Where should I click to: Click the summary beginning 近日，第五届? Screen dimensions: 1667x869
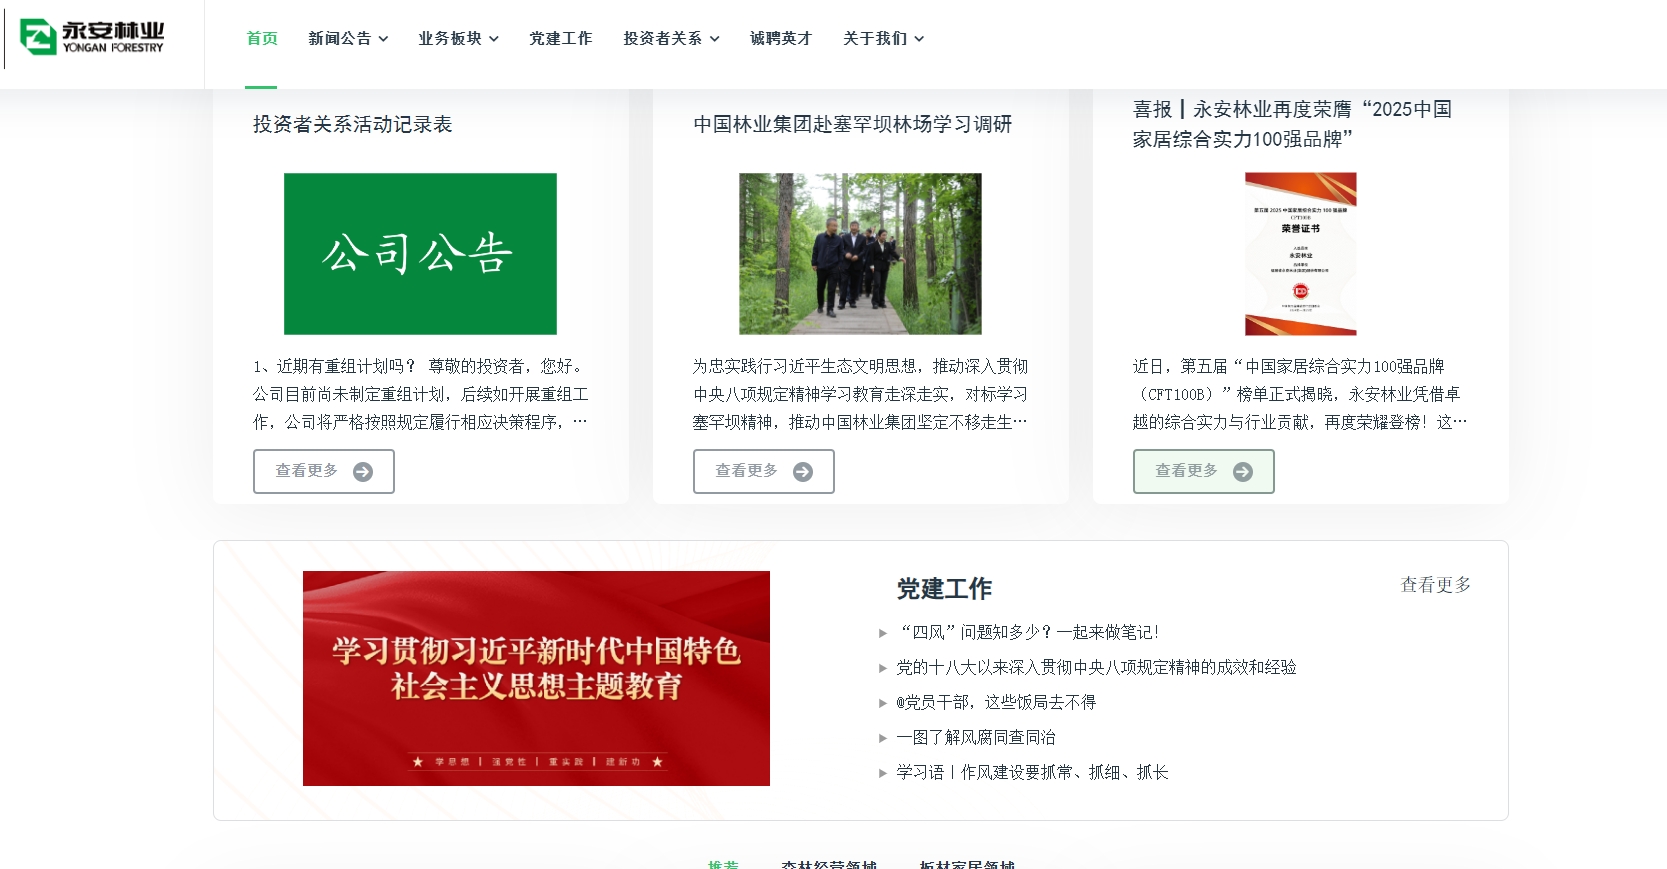1300,394
